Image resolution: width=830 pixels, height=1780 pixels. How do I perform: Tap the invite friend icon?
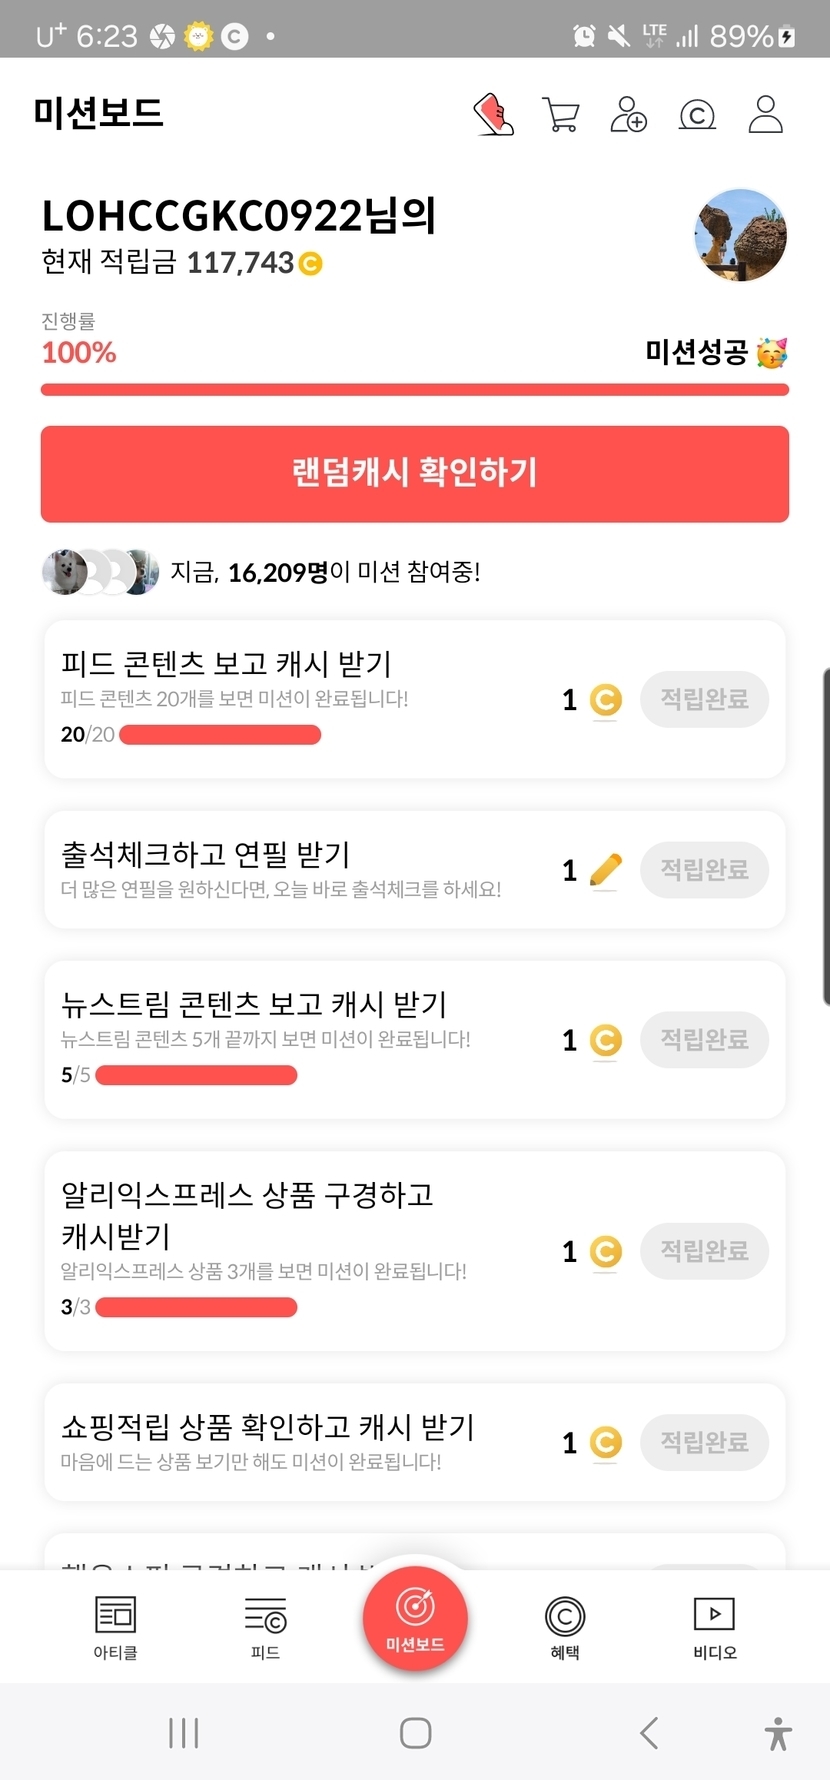(628, 114)
